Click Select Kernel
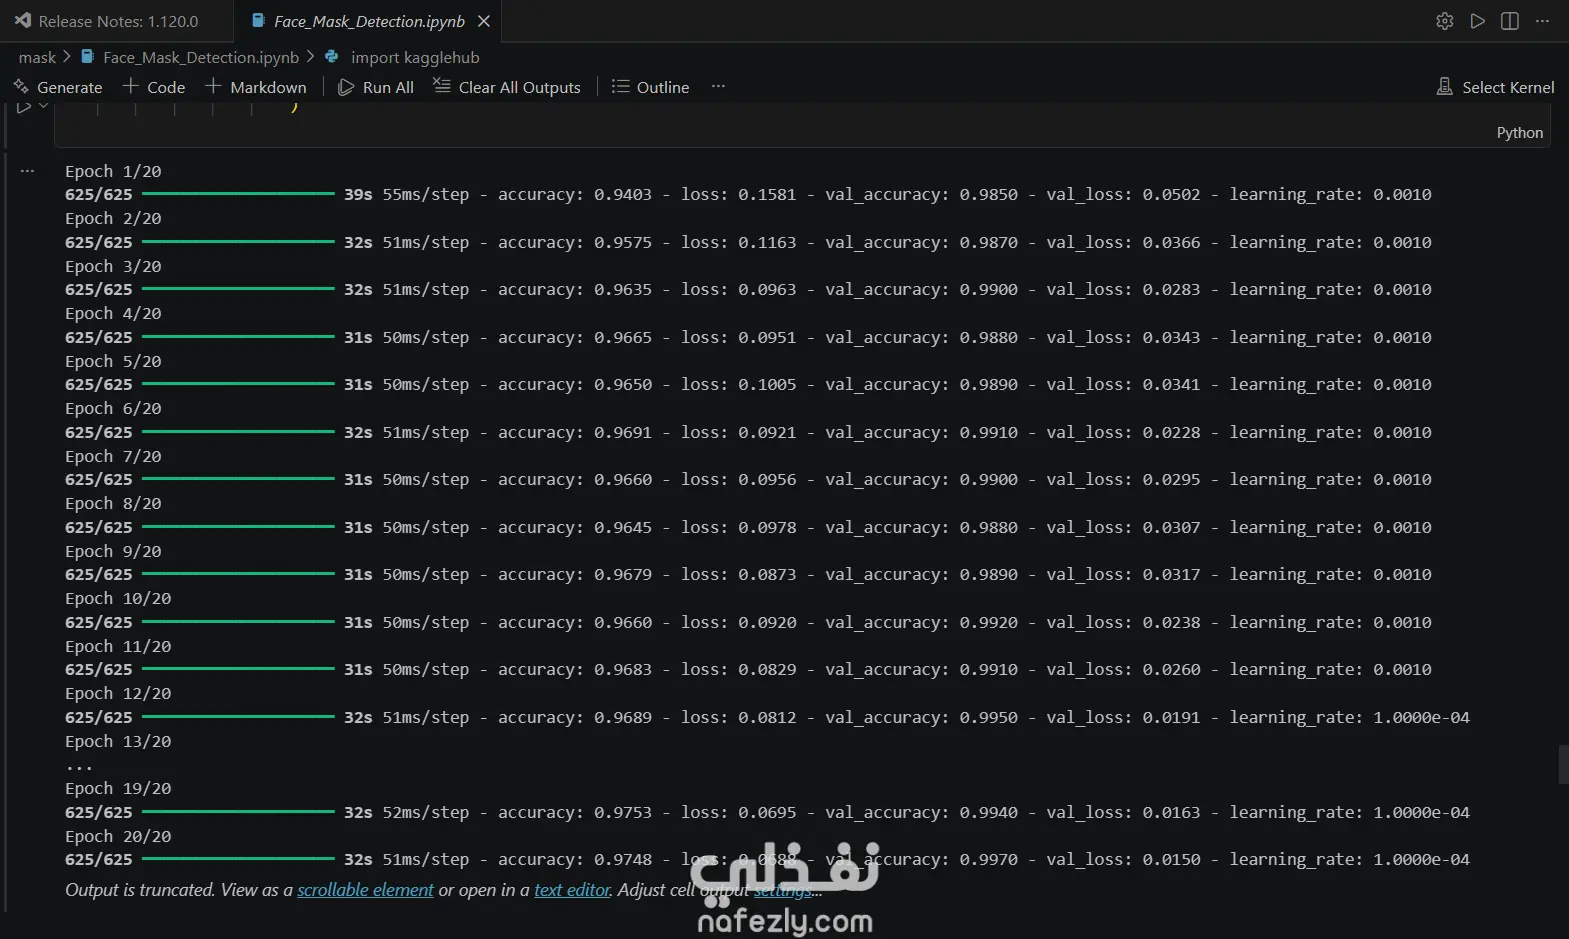 click(1495, 87)
